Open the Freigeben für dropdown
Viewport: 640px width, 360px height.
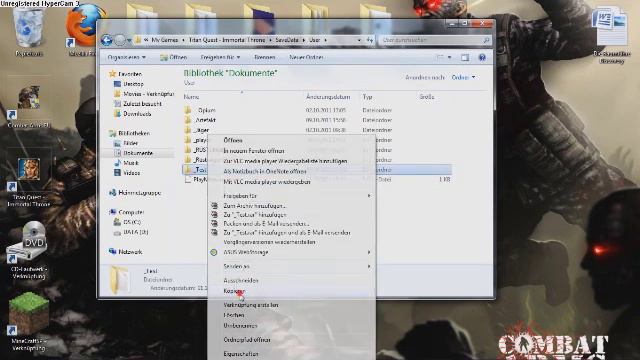220,58
